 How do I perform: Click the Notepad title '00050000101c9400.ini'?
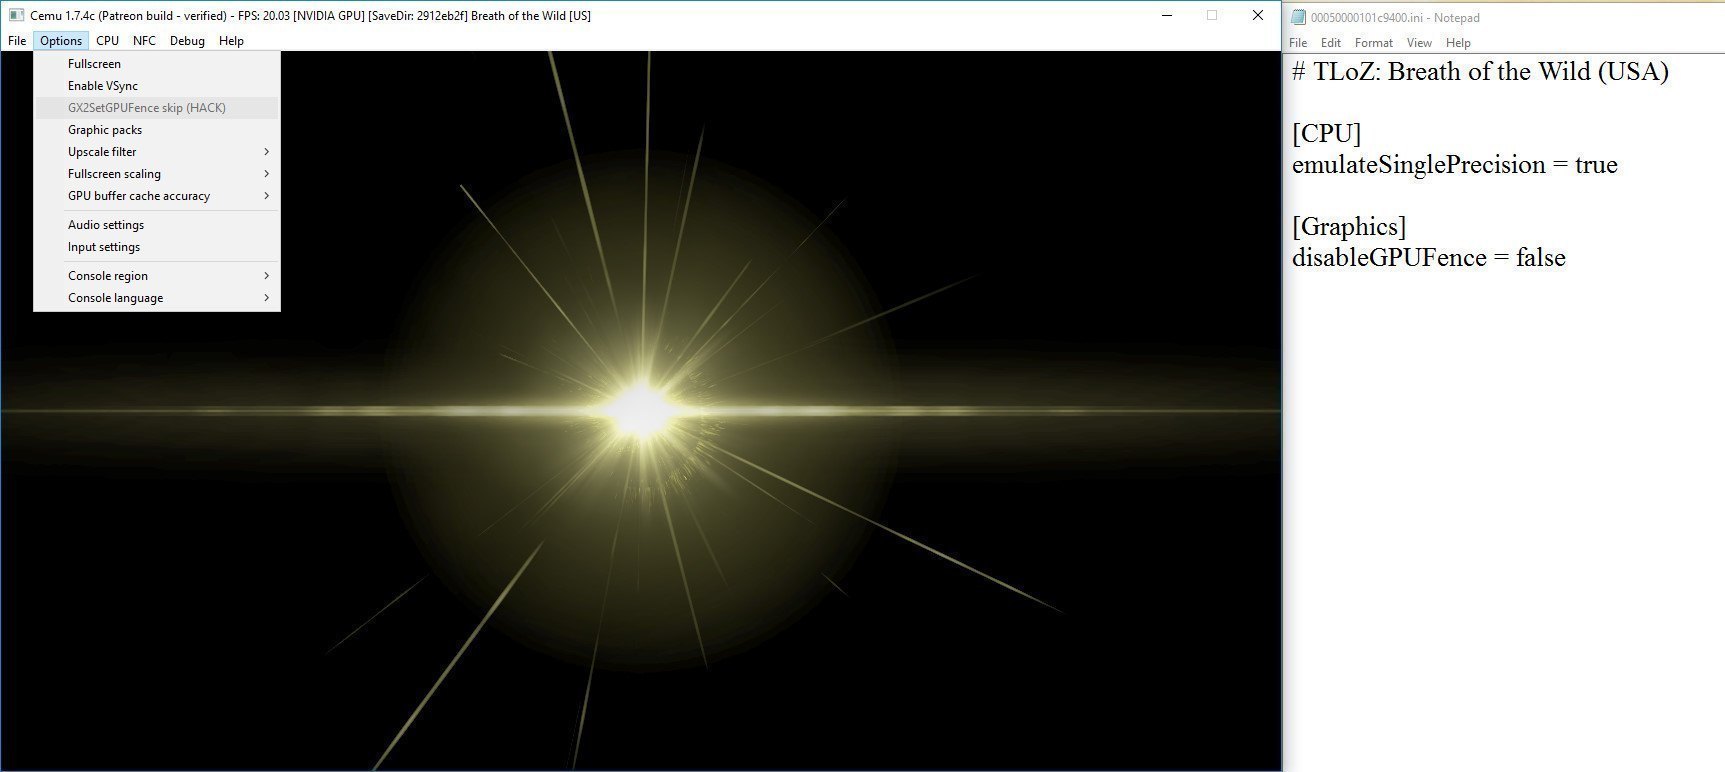(x=1367, y=18)
